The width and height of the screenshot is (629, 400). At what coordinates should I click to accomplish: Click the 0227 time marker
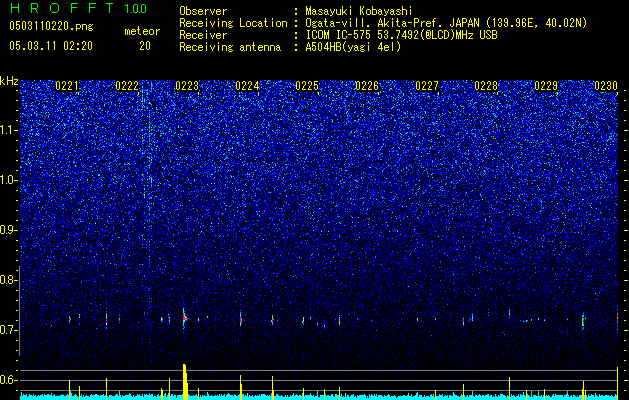tap(427, 86)
